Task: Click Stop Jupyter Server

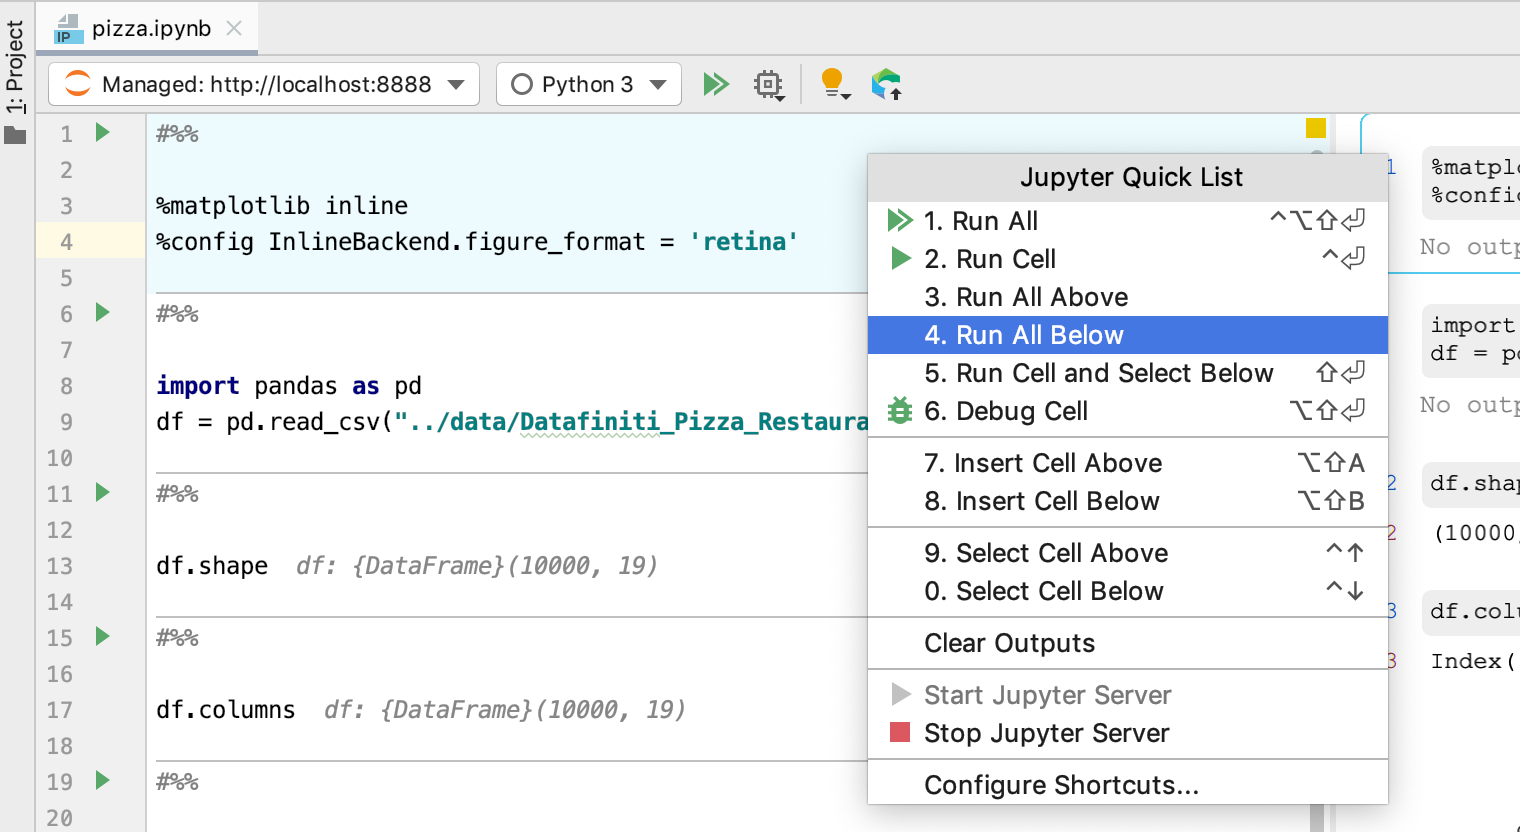Action: (x=1046, y=733)
